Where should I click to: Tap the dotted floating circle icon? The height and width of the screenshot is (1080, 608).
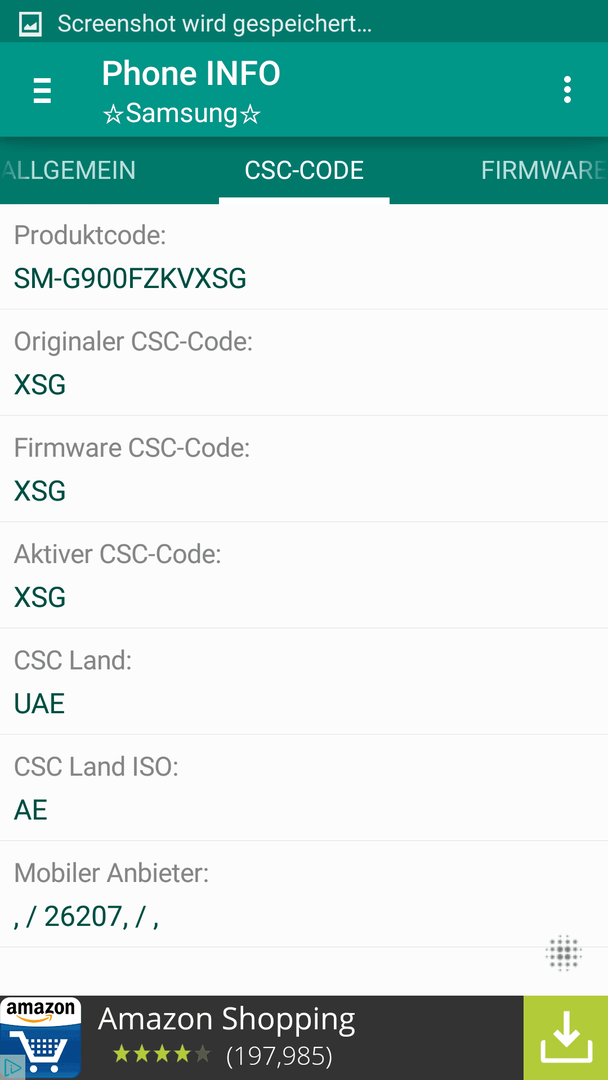click(564, 954)
